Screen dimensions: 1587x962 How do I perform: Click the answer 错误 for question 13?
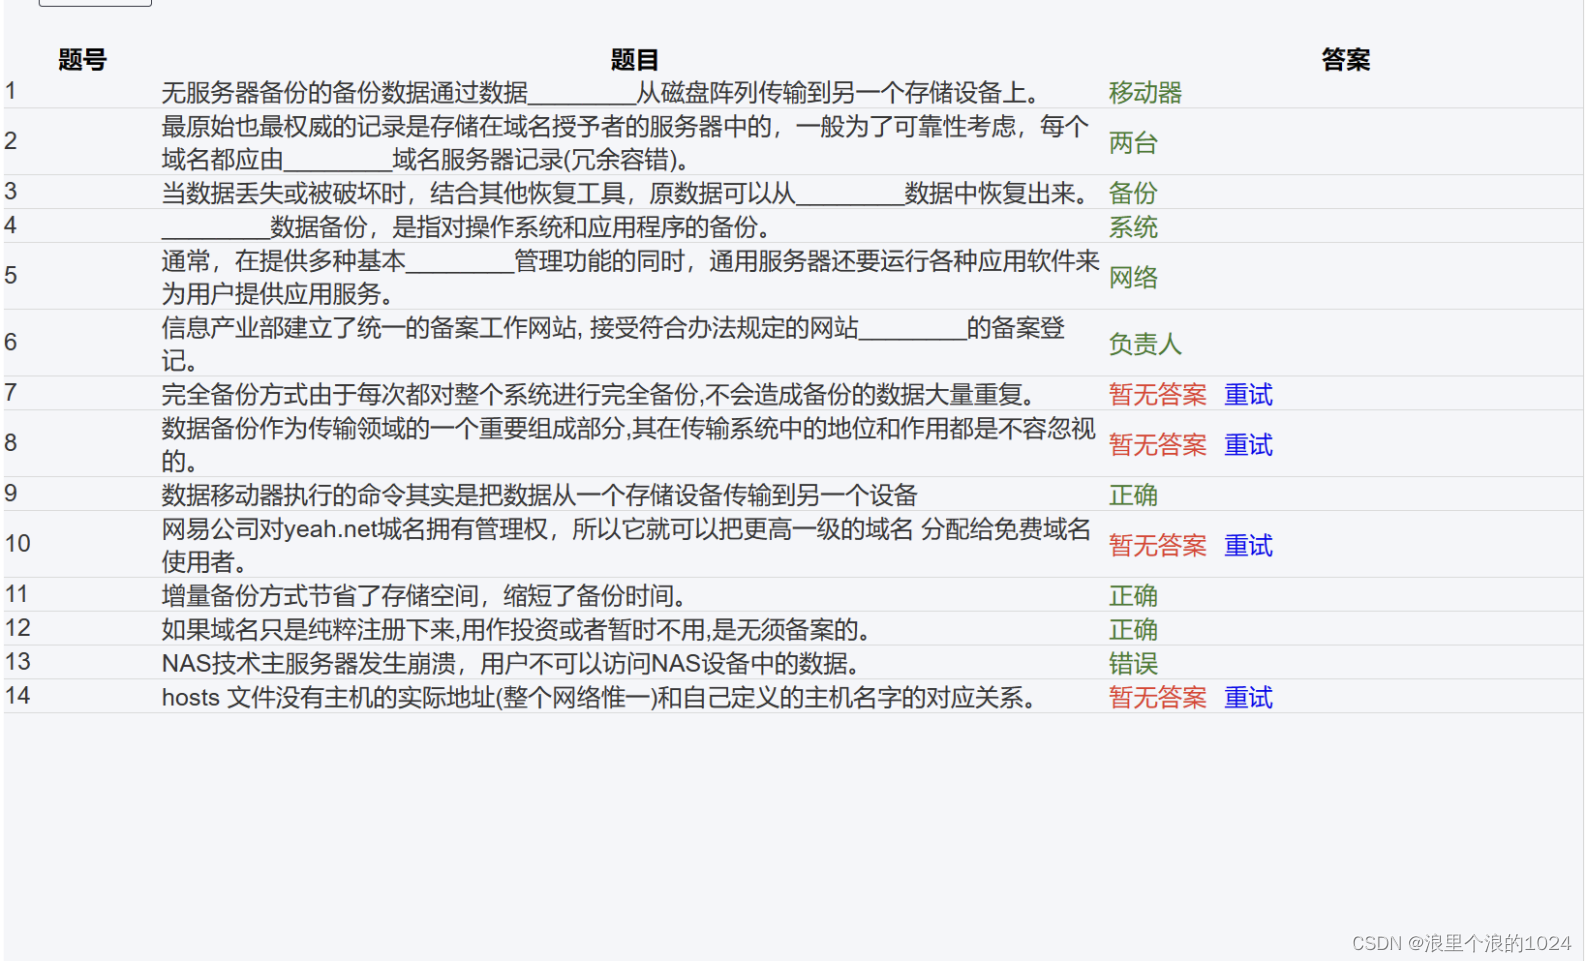pos(1133,664)
